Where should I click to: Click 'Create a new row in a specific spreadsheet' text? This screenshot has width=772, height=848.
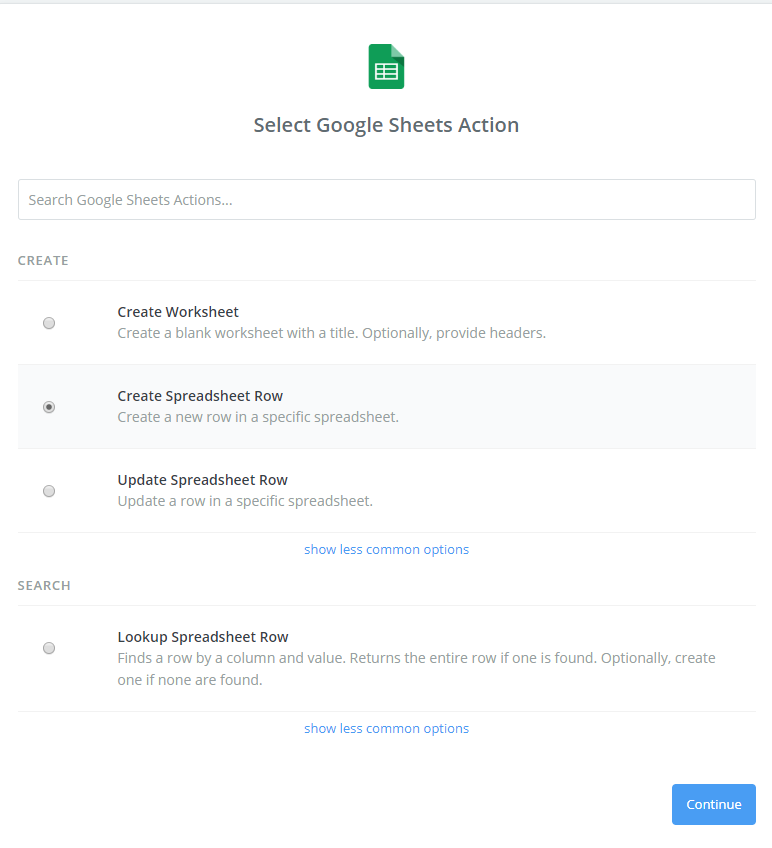(258, 417)
